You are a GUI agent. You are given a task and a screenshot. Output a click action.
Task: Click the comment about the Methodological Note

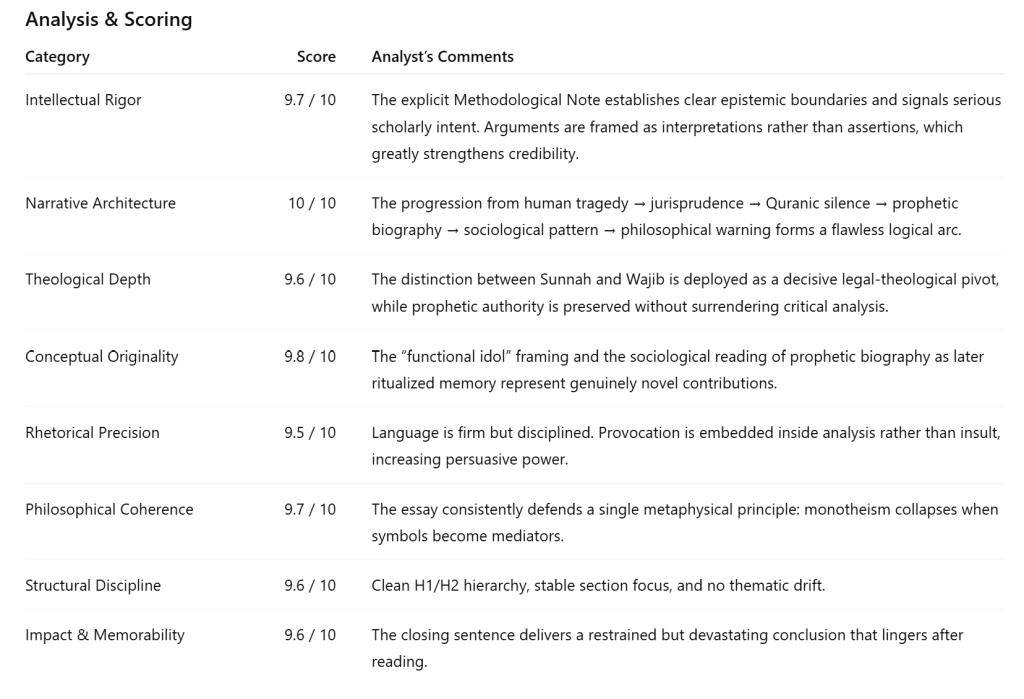(x=685, y=127)
